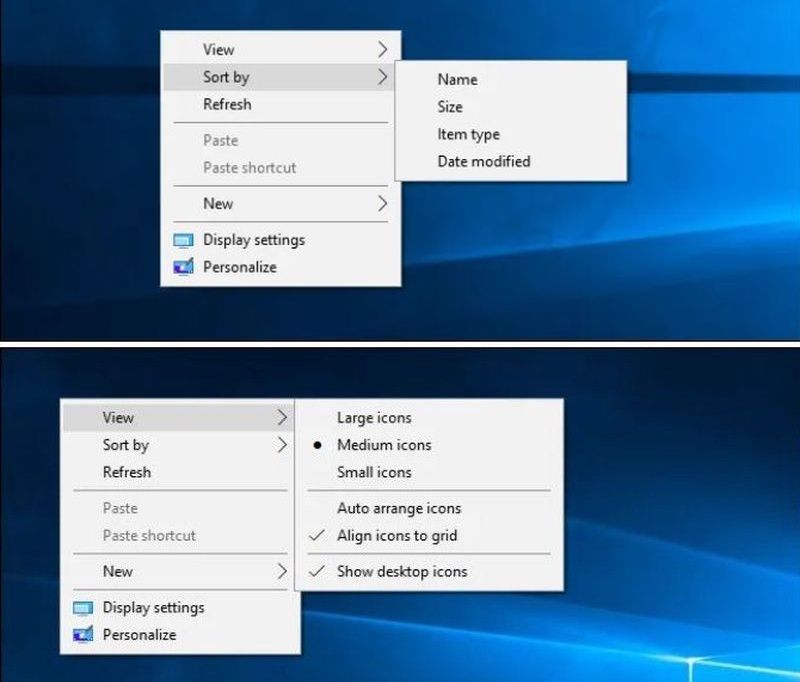The height and width of the screenshot is (682, 800).
Task: Sort desktop icons by Name
Action: [x=511, y=80]
